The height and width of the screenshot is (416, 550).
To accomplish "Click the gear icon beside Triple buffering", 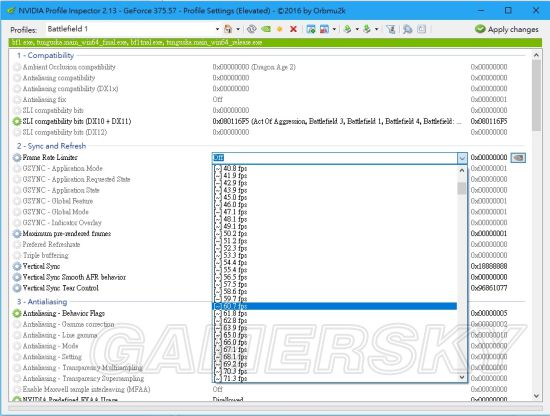I will [x=17, y=255].
